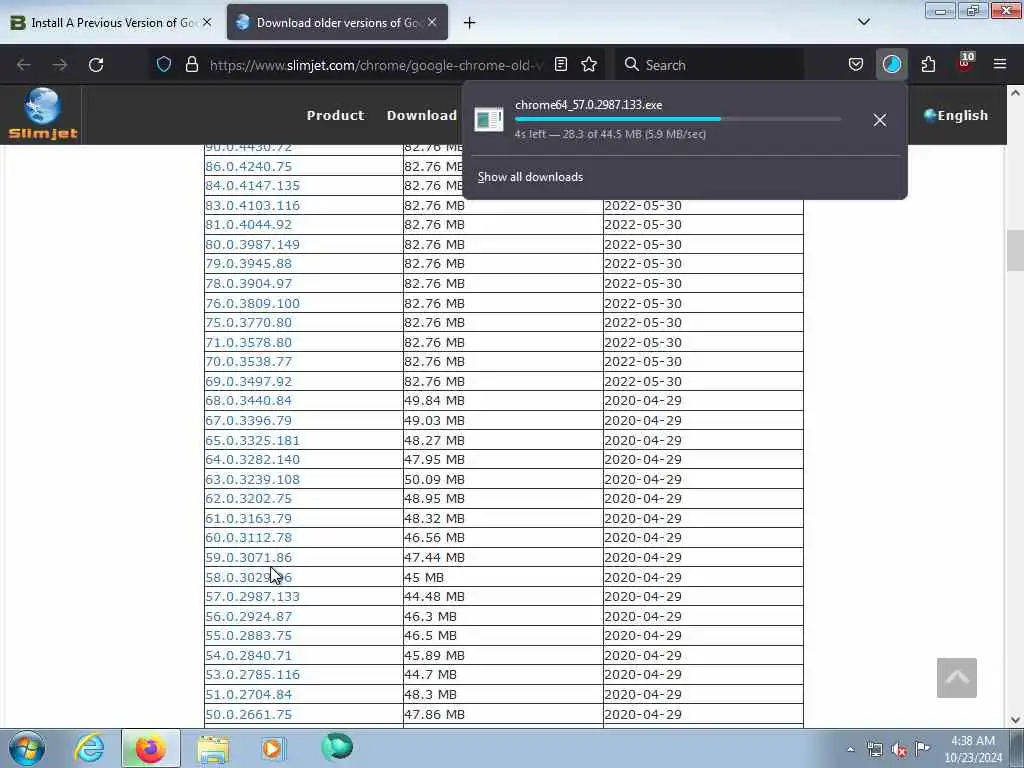
Task: Download Chrome version 50.0.2661.75
Action: [248, 714]
